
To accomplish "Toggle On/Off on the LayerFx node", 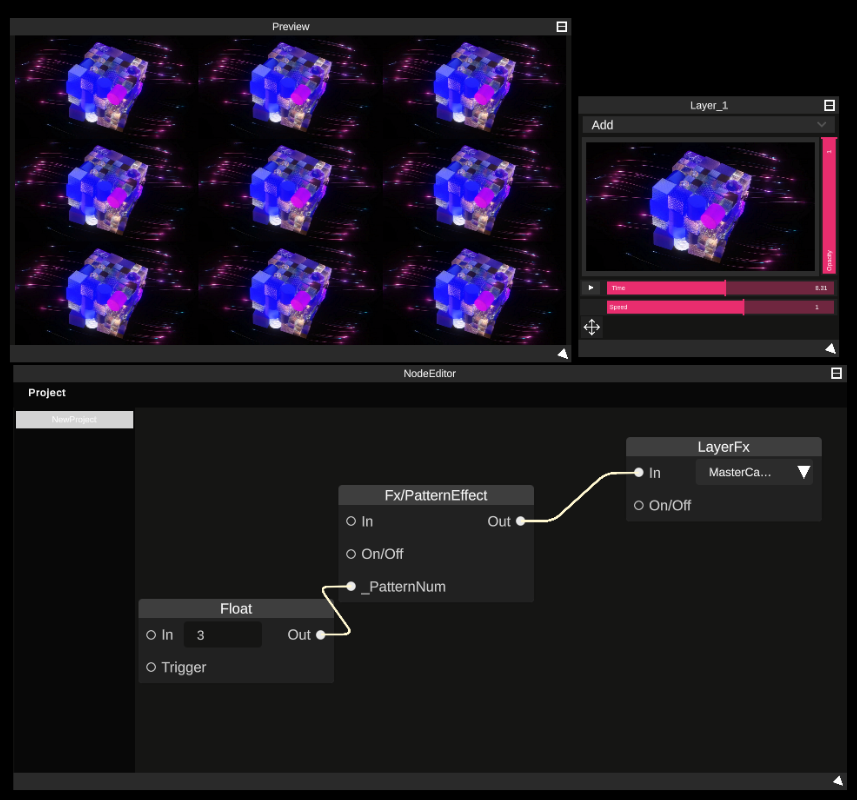I will click(638, 505).
